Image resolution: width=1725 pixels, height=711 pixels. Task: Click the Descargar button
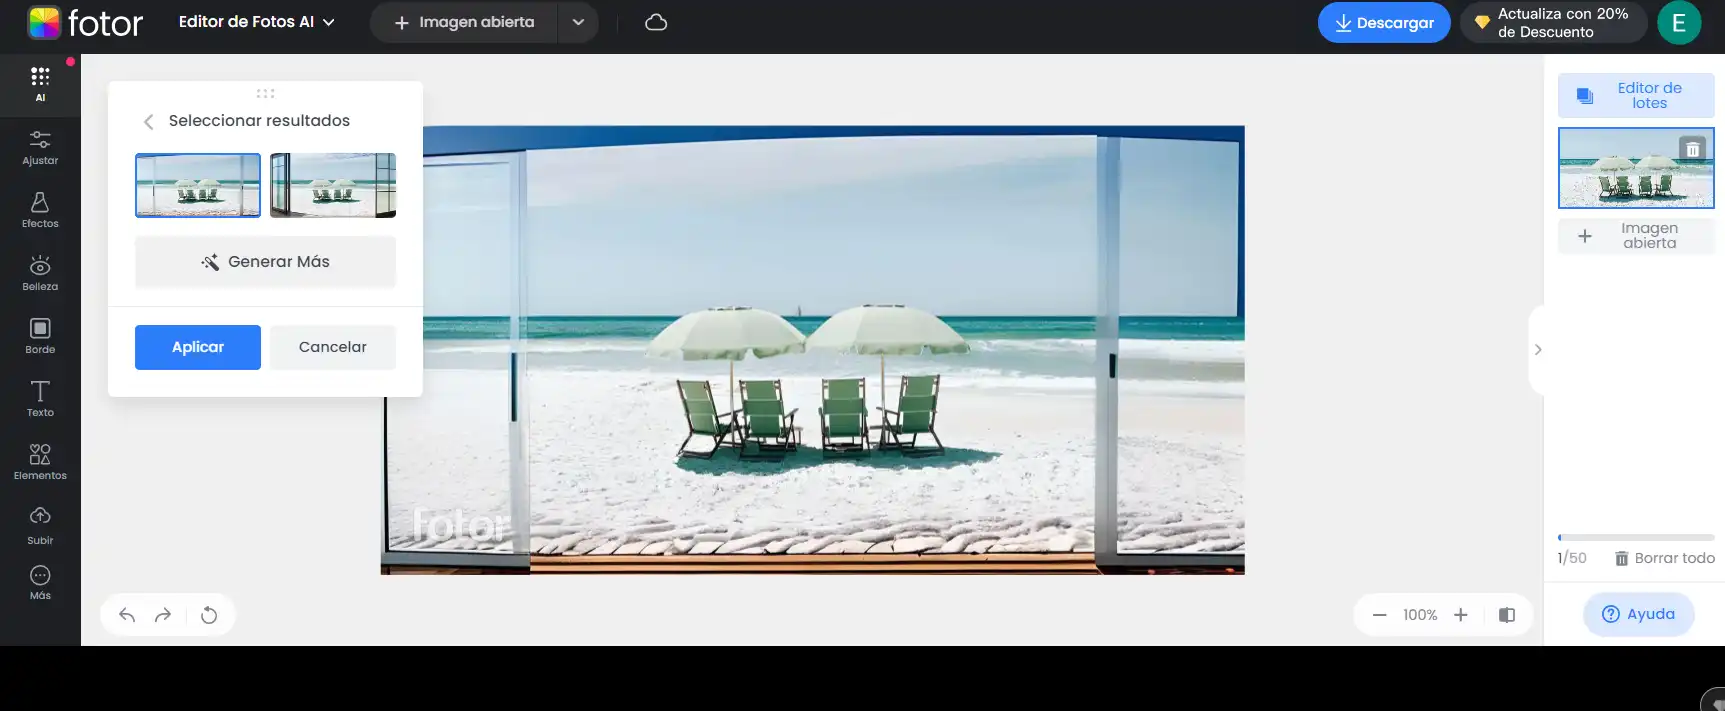click(x=1384, y=22)
